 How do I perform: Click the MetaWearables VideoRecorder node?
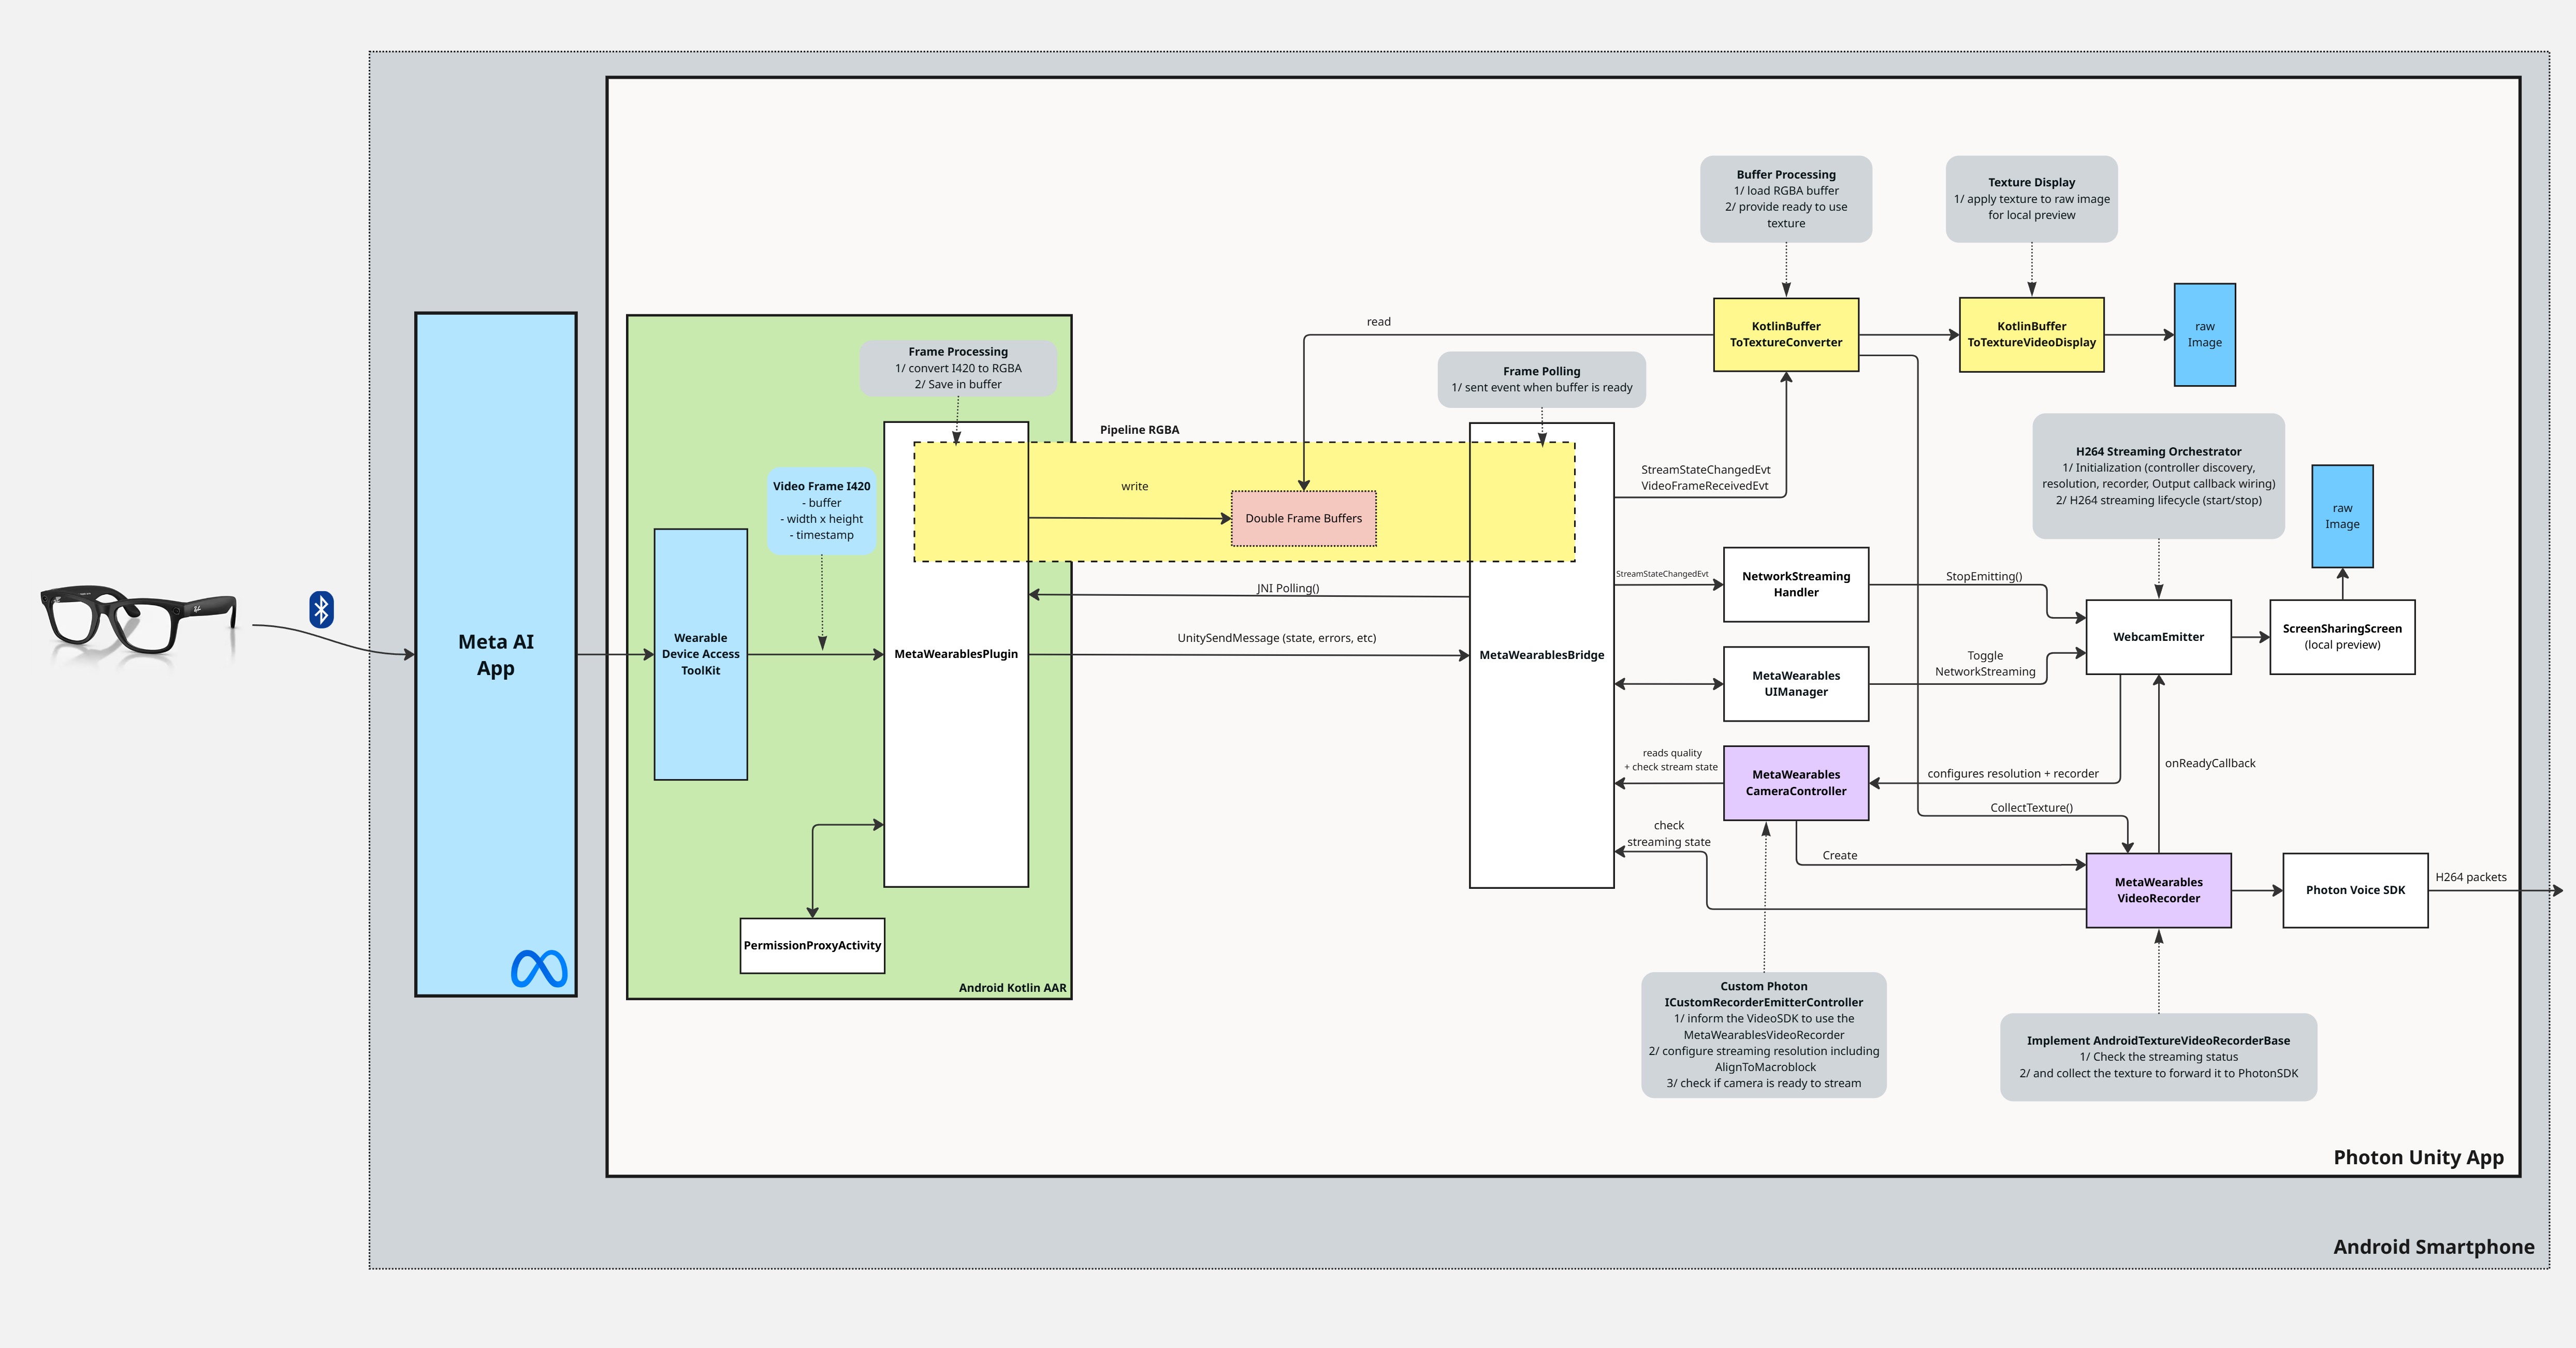point(2158,890)
